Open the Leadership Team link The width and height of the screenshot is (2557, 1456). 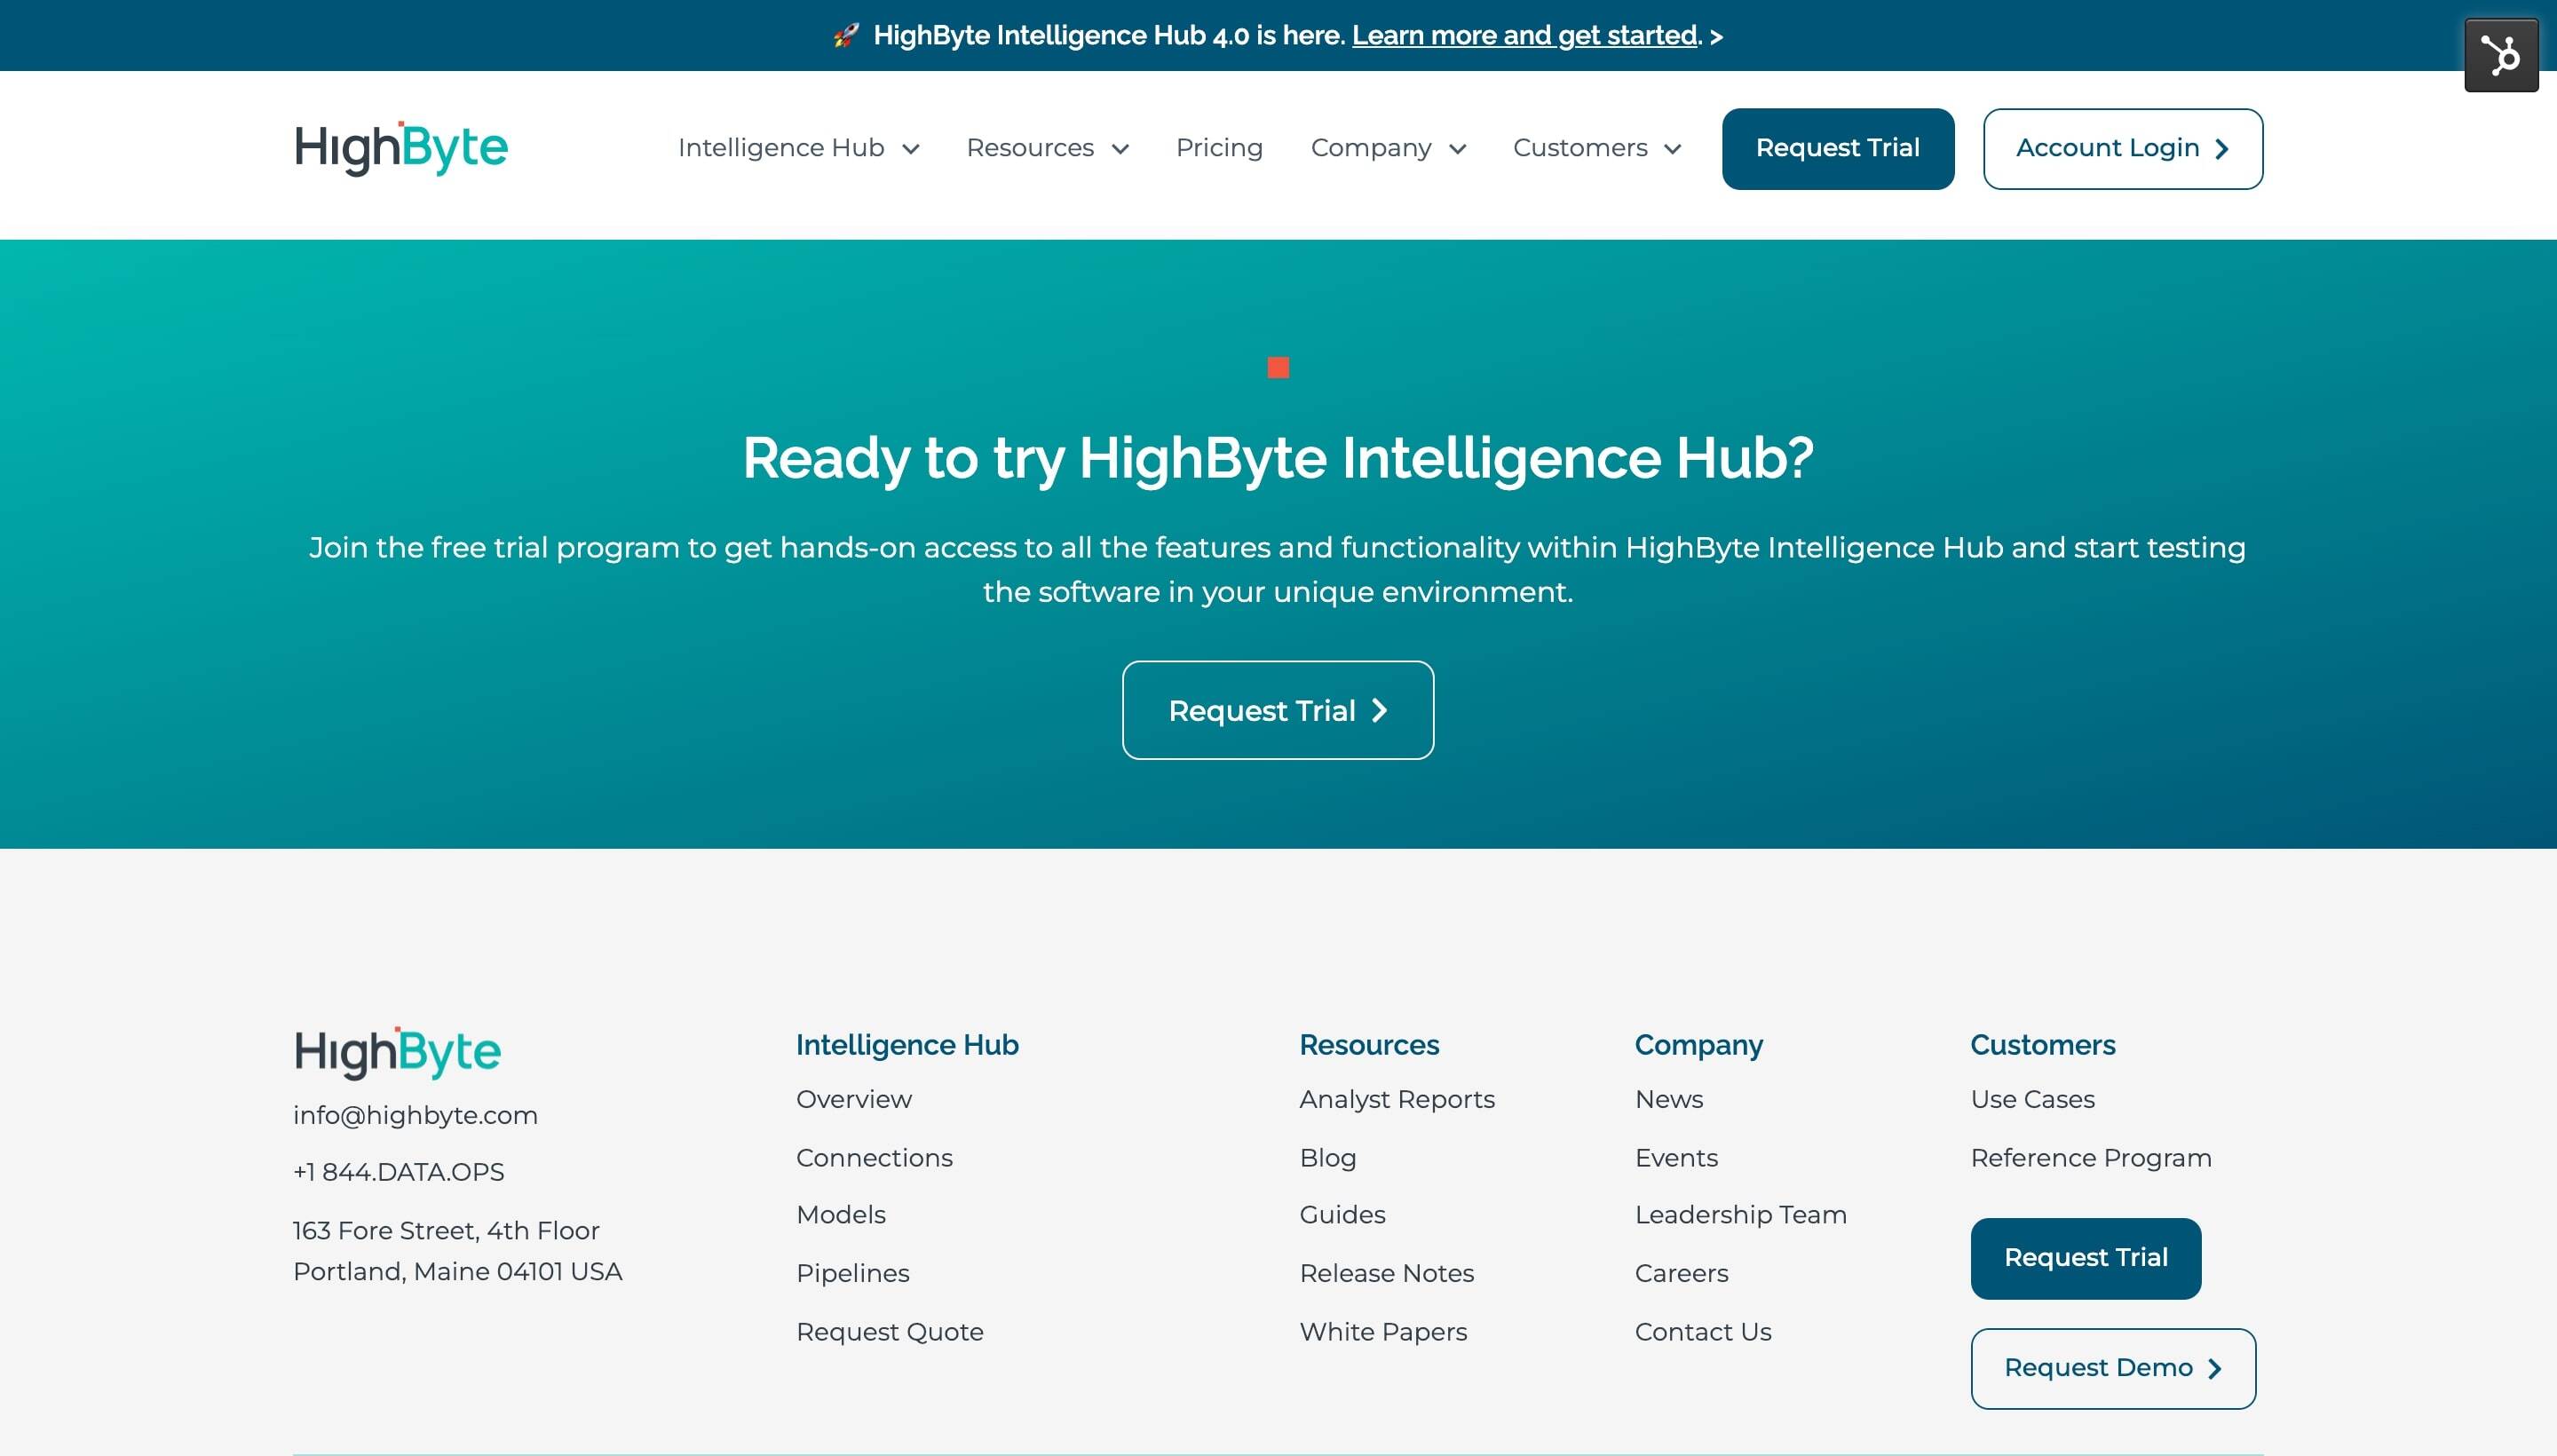coord(1740,1214)
